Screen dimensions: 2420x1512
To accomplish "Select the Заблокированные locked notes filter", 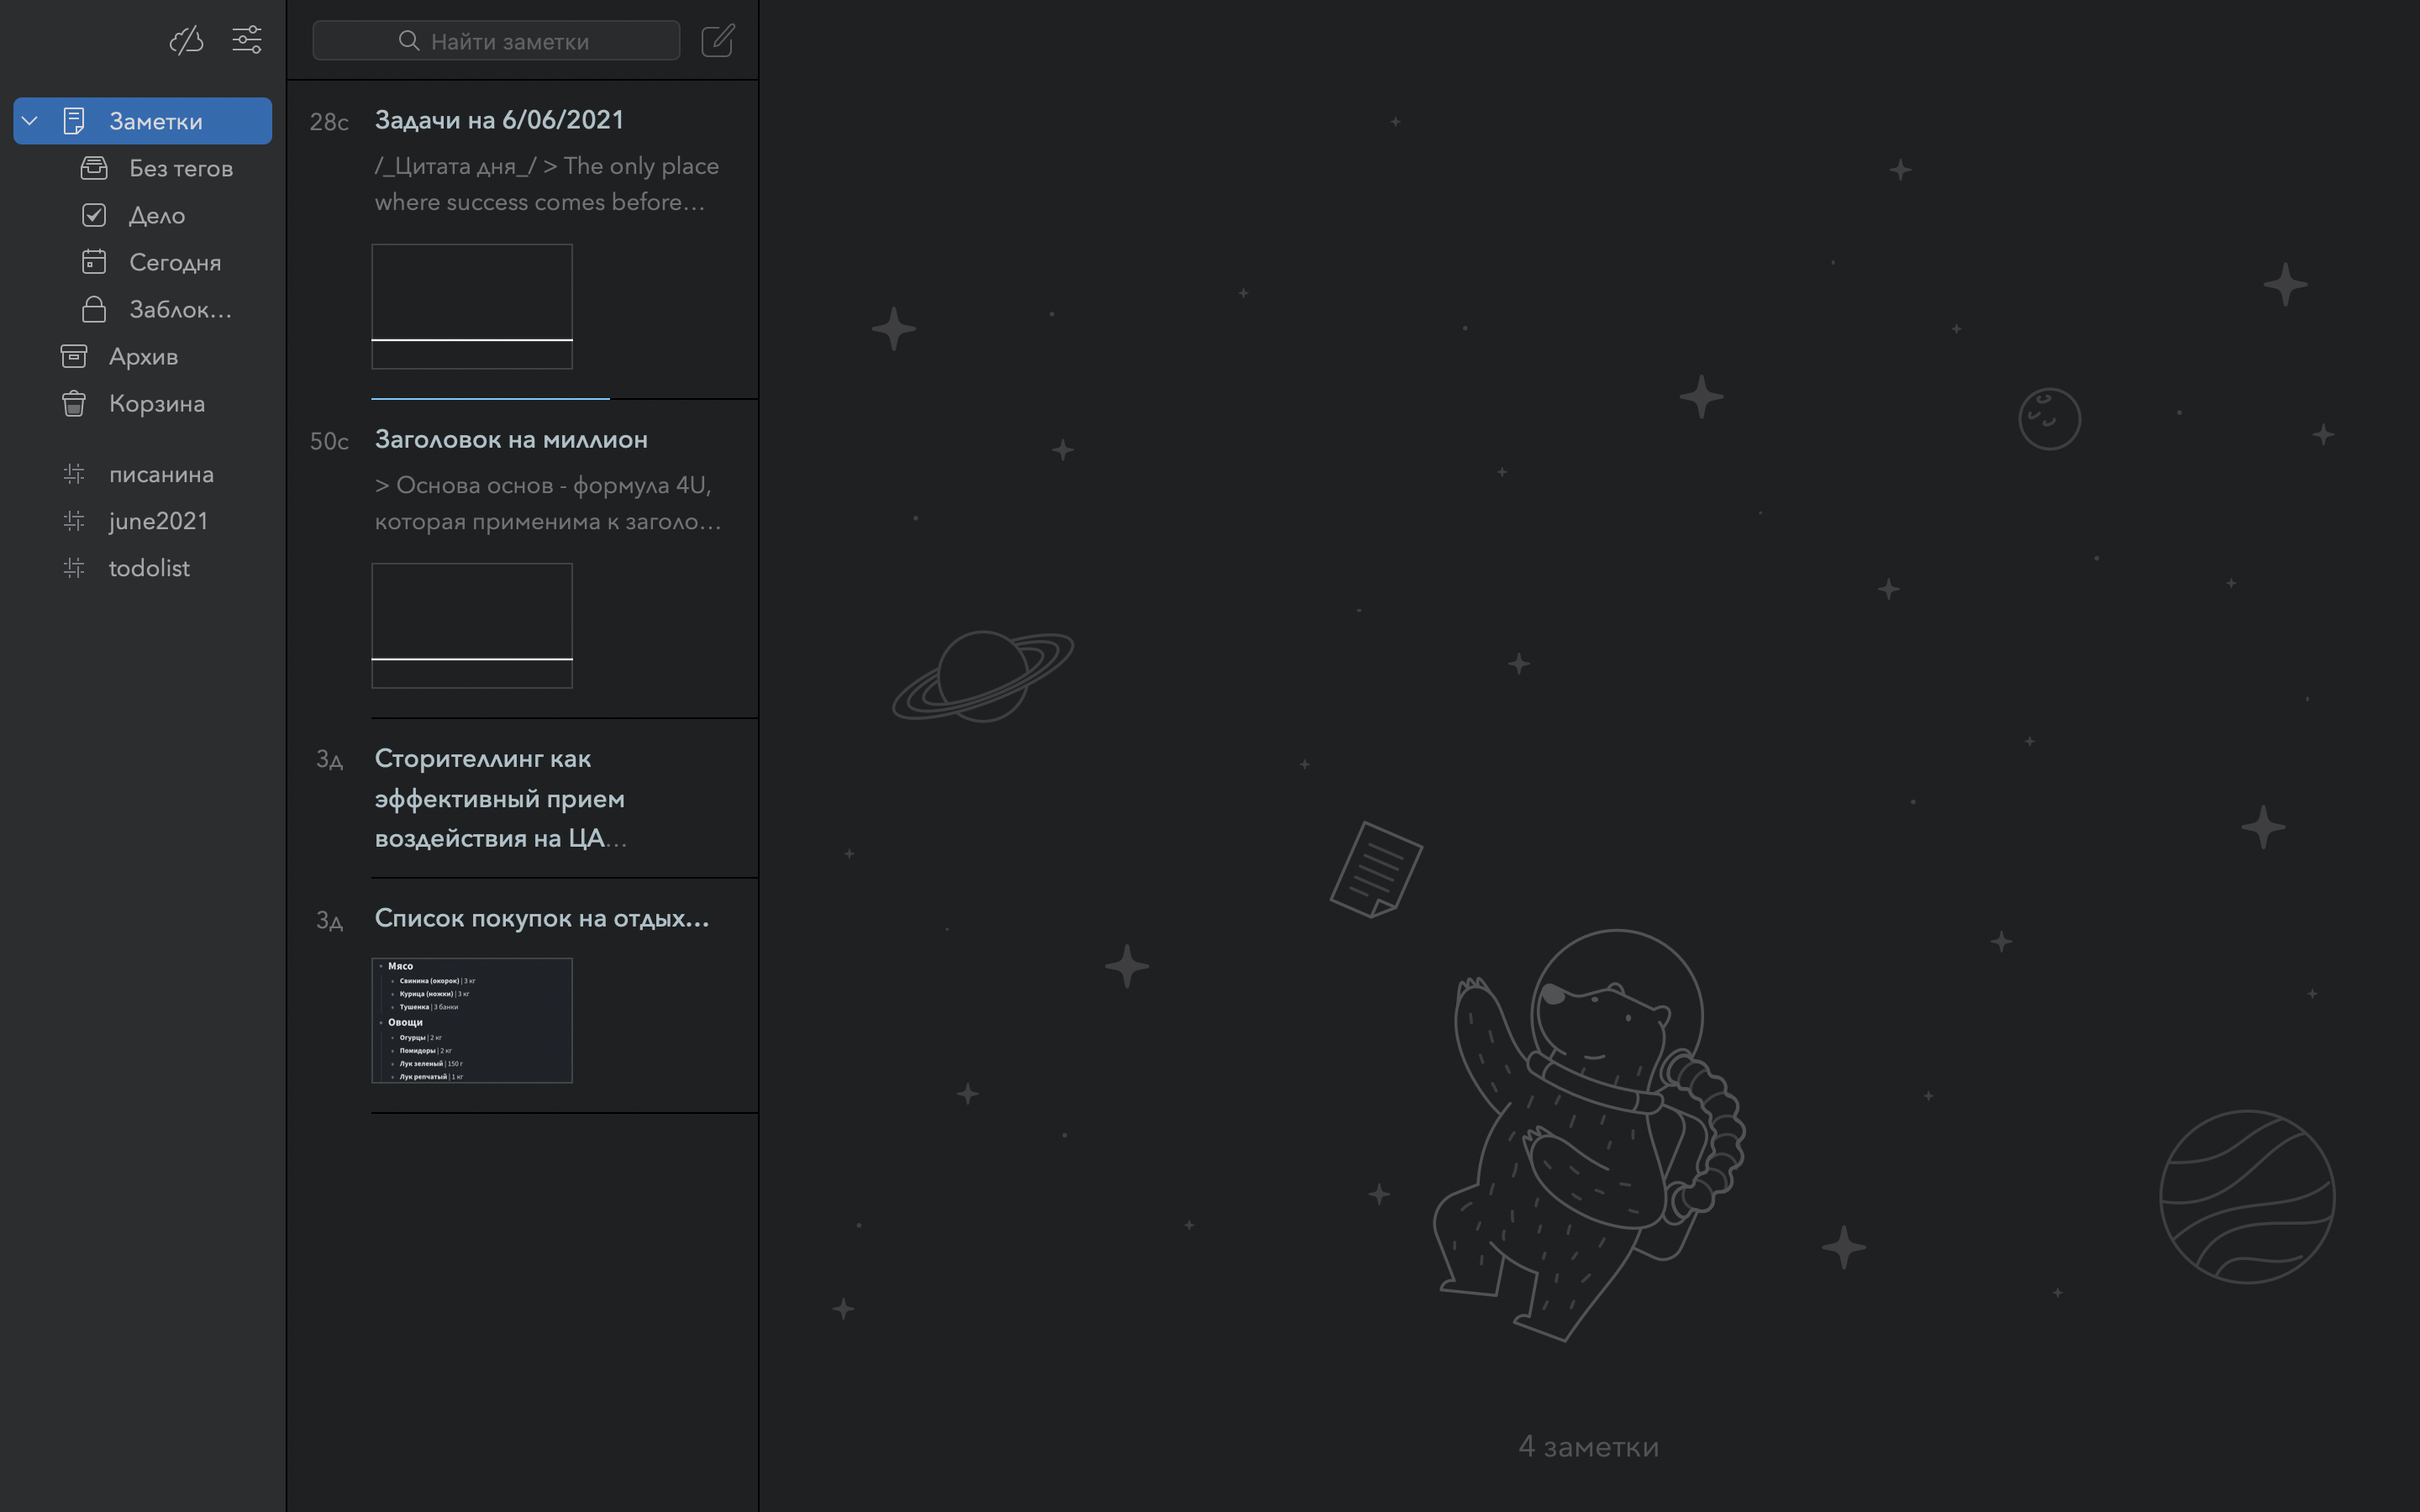I will point(180,310).
